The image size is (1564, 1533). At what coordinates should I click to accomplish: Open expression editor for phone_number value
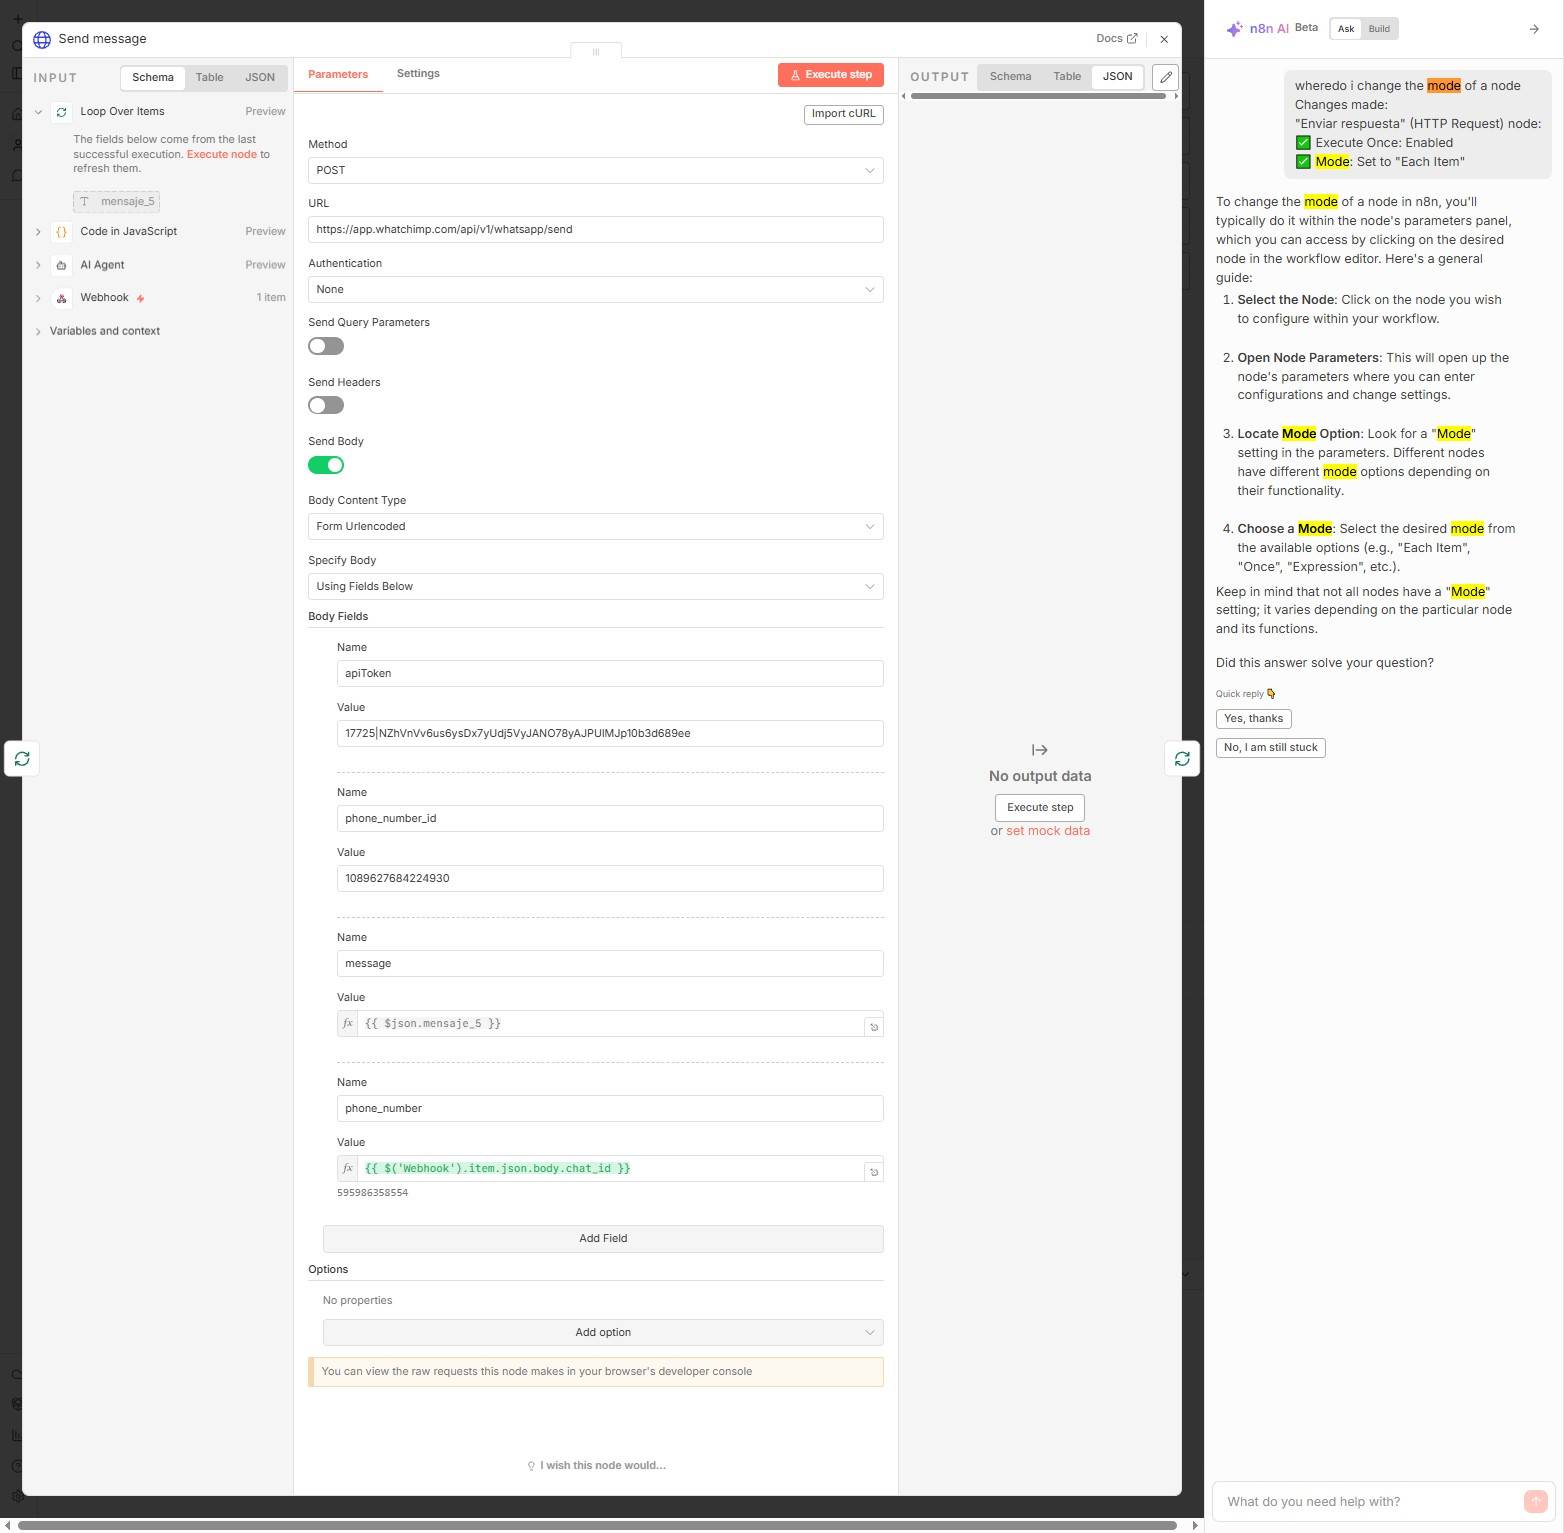click(873, 1172)
